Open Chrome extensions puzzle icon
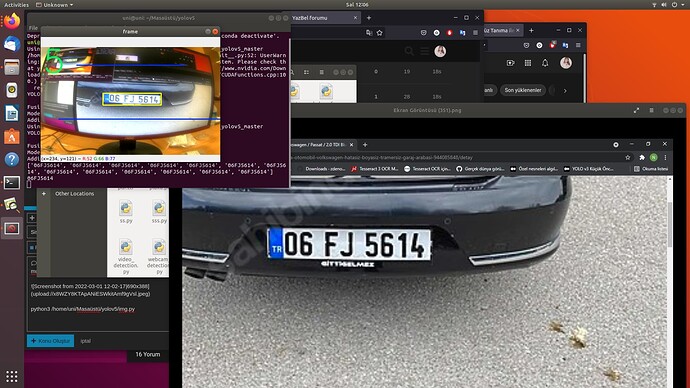The height and width of the screenshot is (388, 690). click(642, 157)
